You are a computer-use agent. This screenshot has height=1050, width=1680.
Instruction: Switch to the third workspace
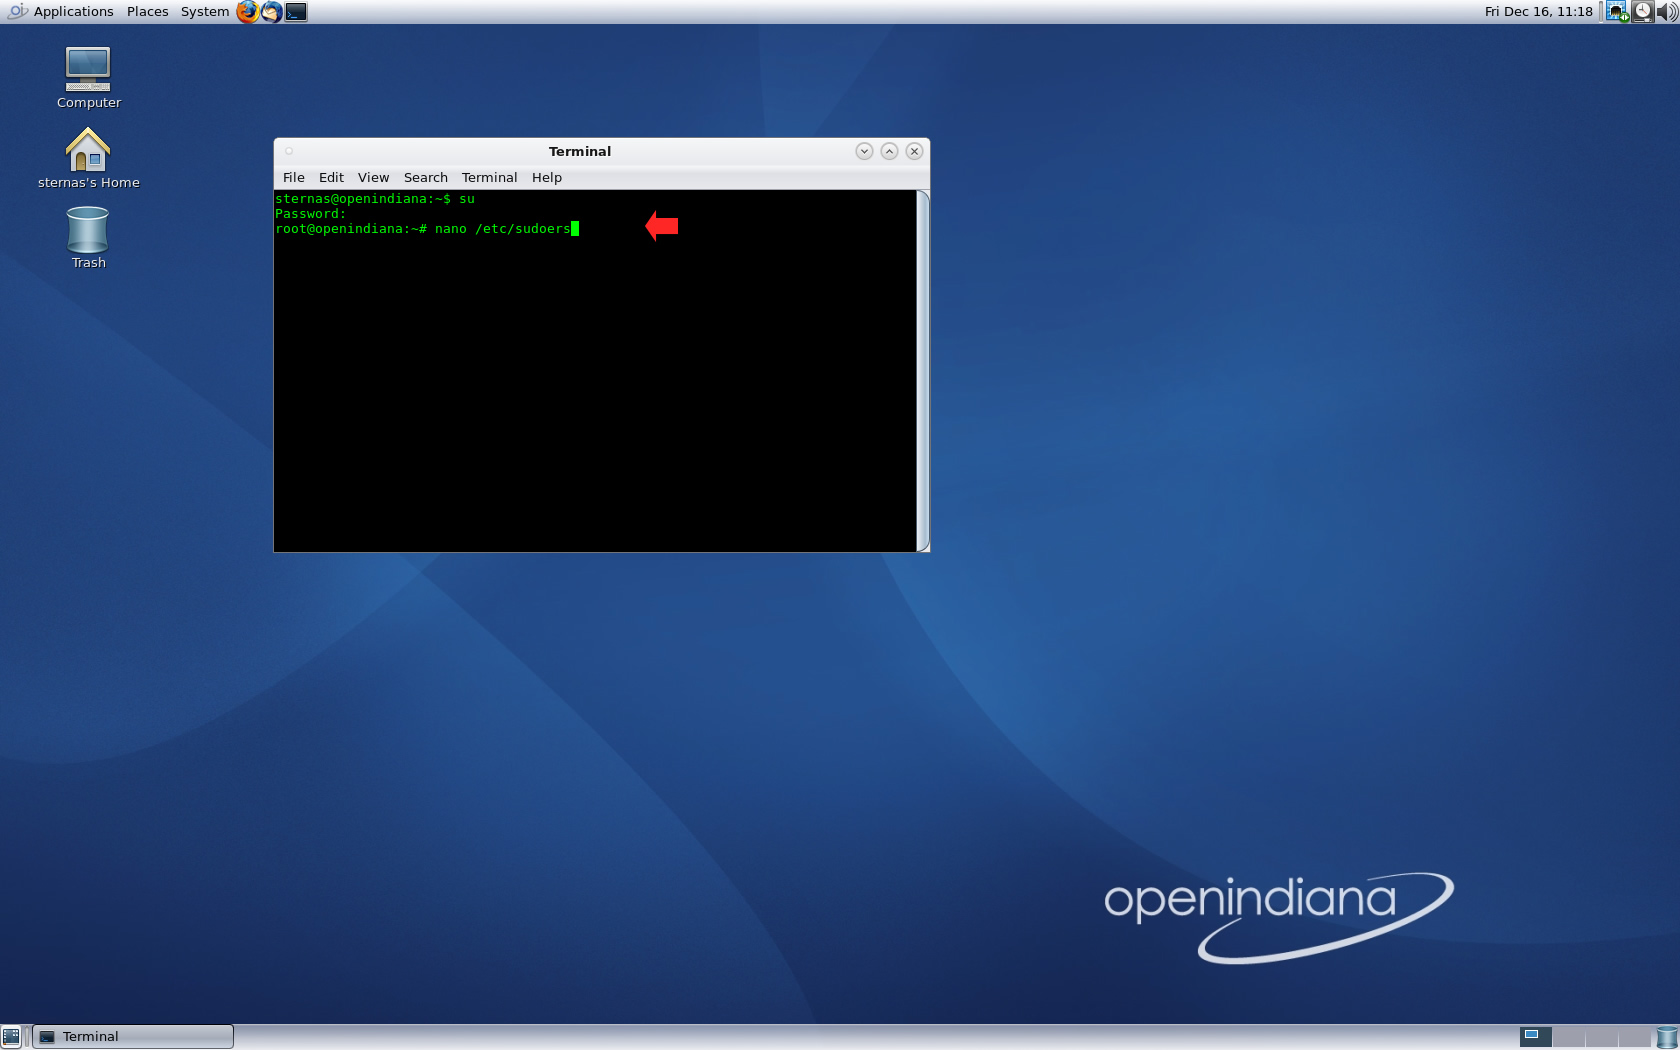[1601, 1037]
